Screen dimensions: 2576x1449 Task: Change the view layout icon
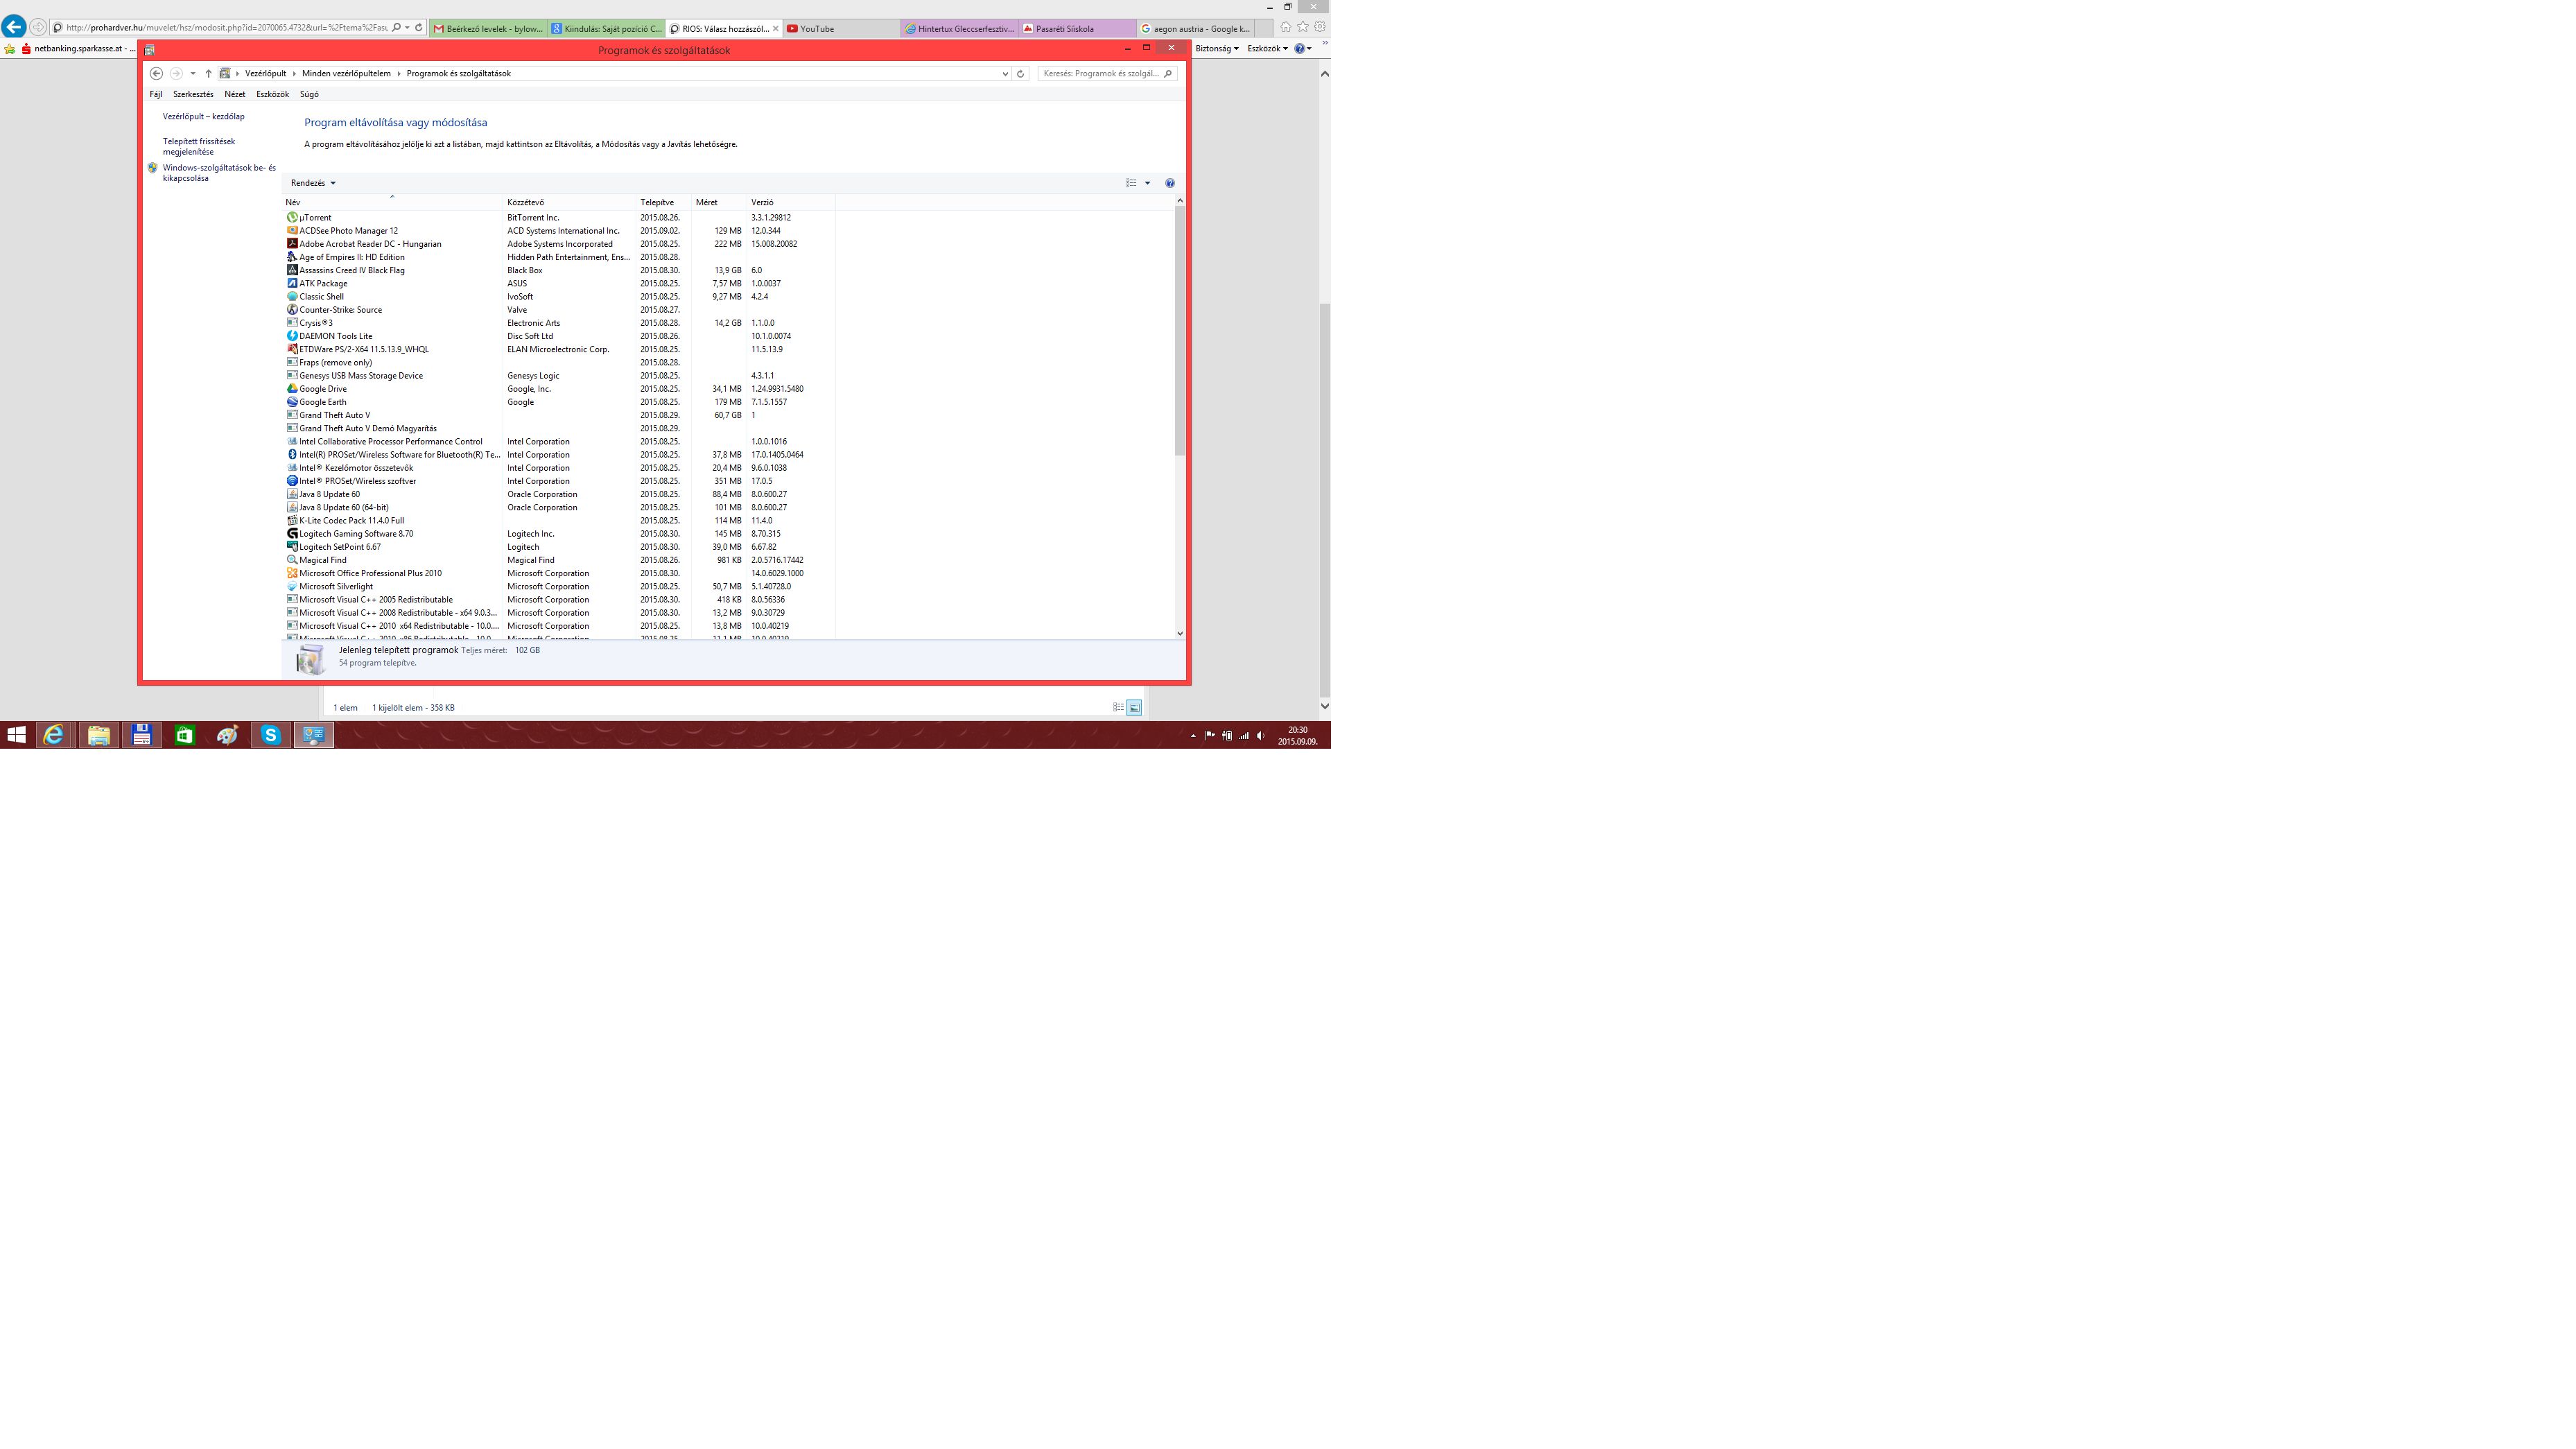[1131, 183]
